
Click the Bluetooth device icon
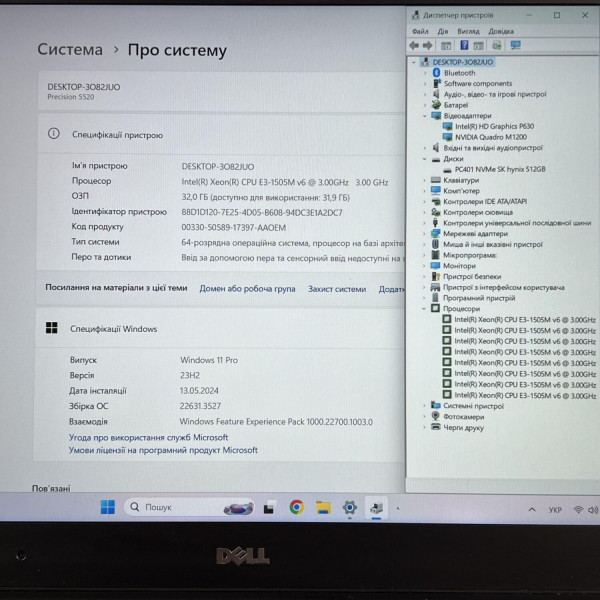pos(436,73)
